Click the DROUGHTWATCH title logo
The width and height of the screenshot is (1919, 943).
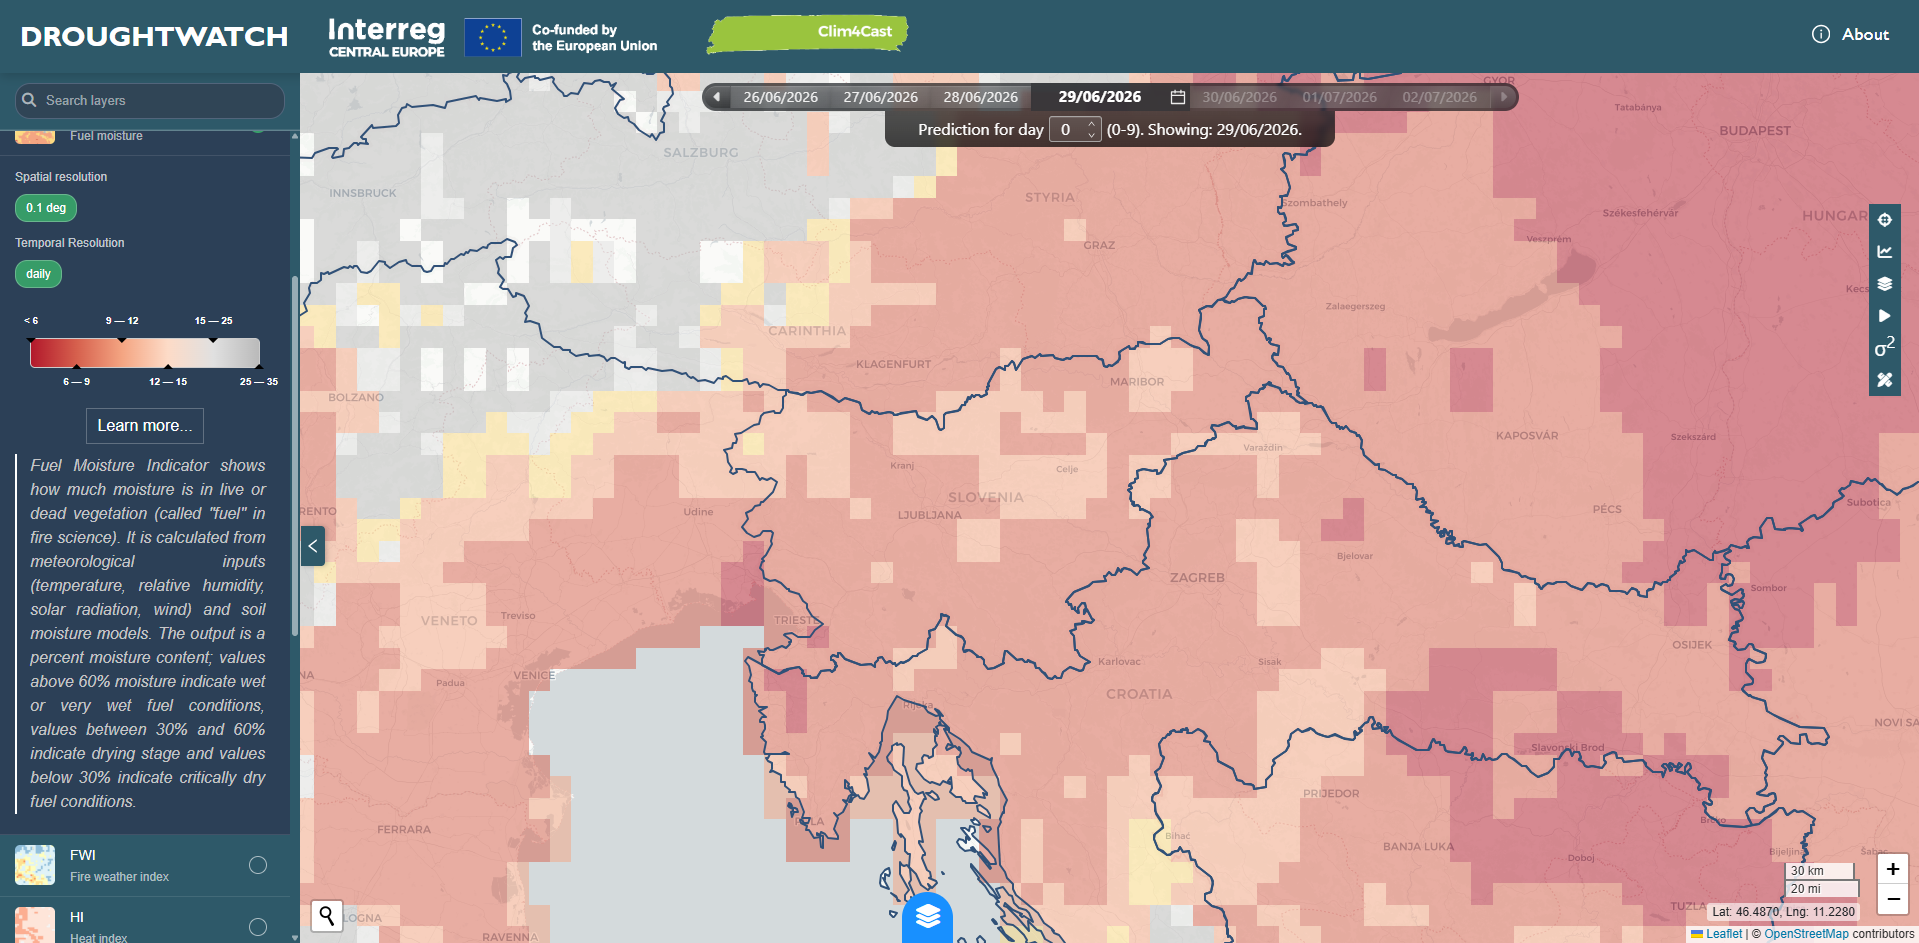click(154, 37)
